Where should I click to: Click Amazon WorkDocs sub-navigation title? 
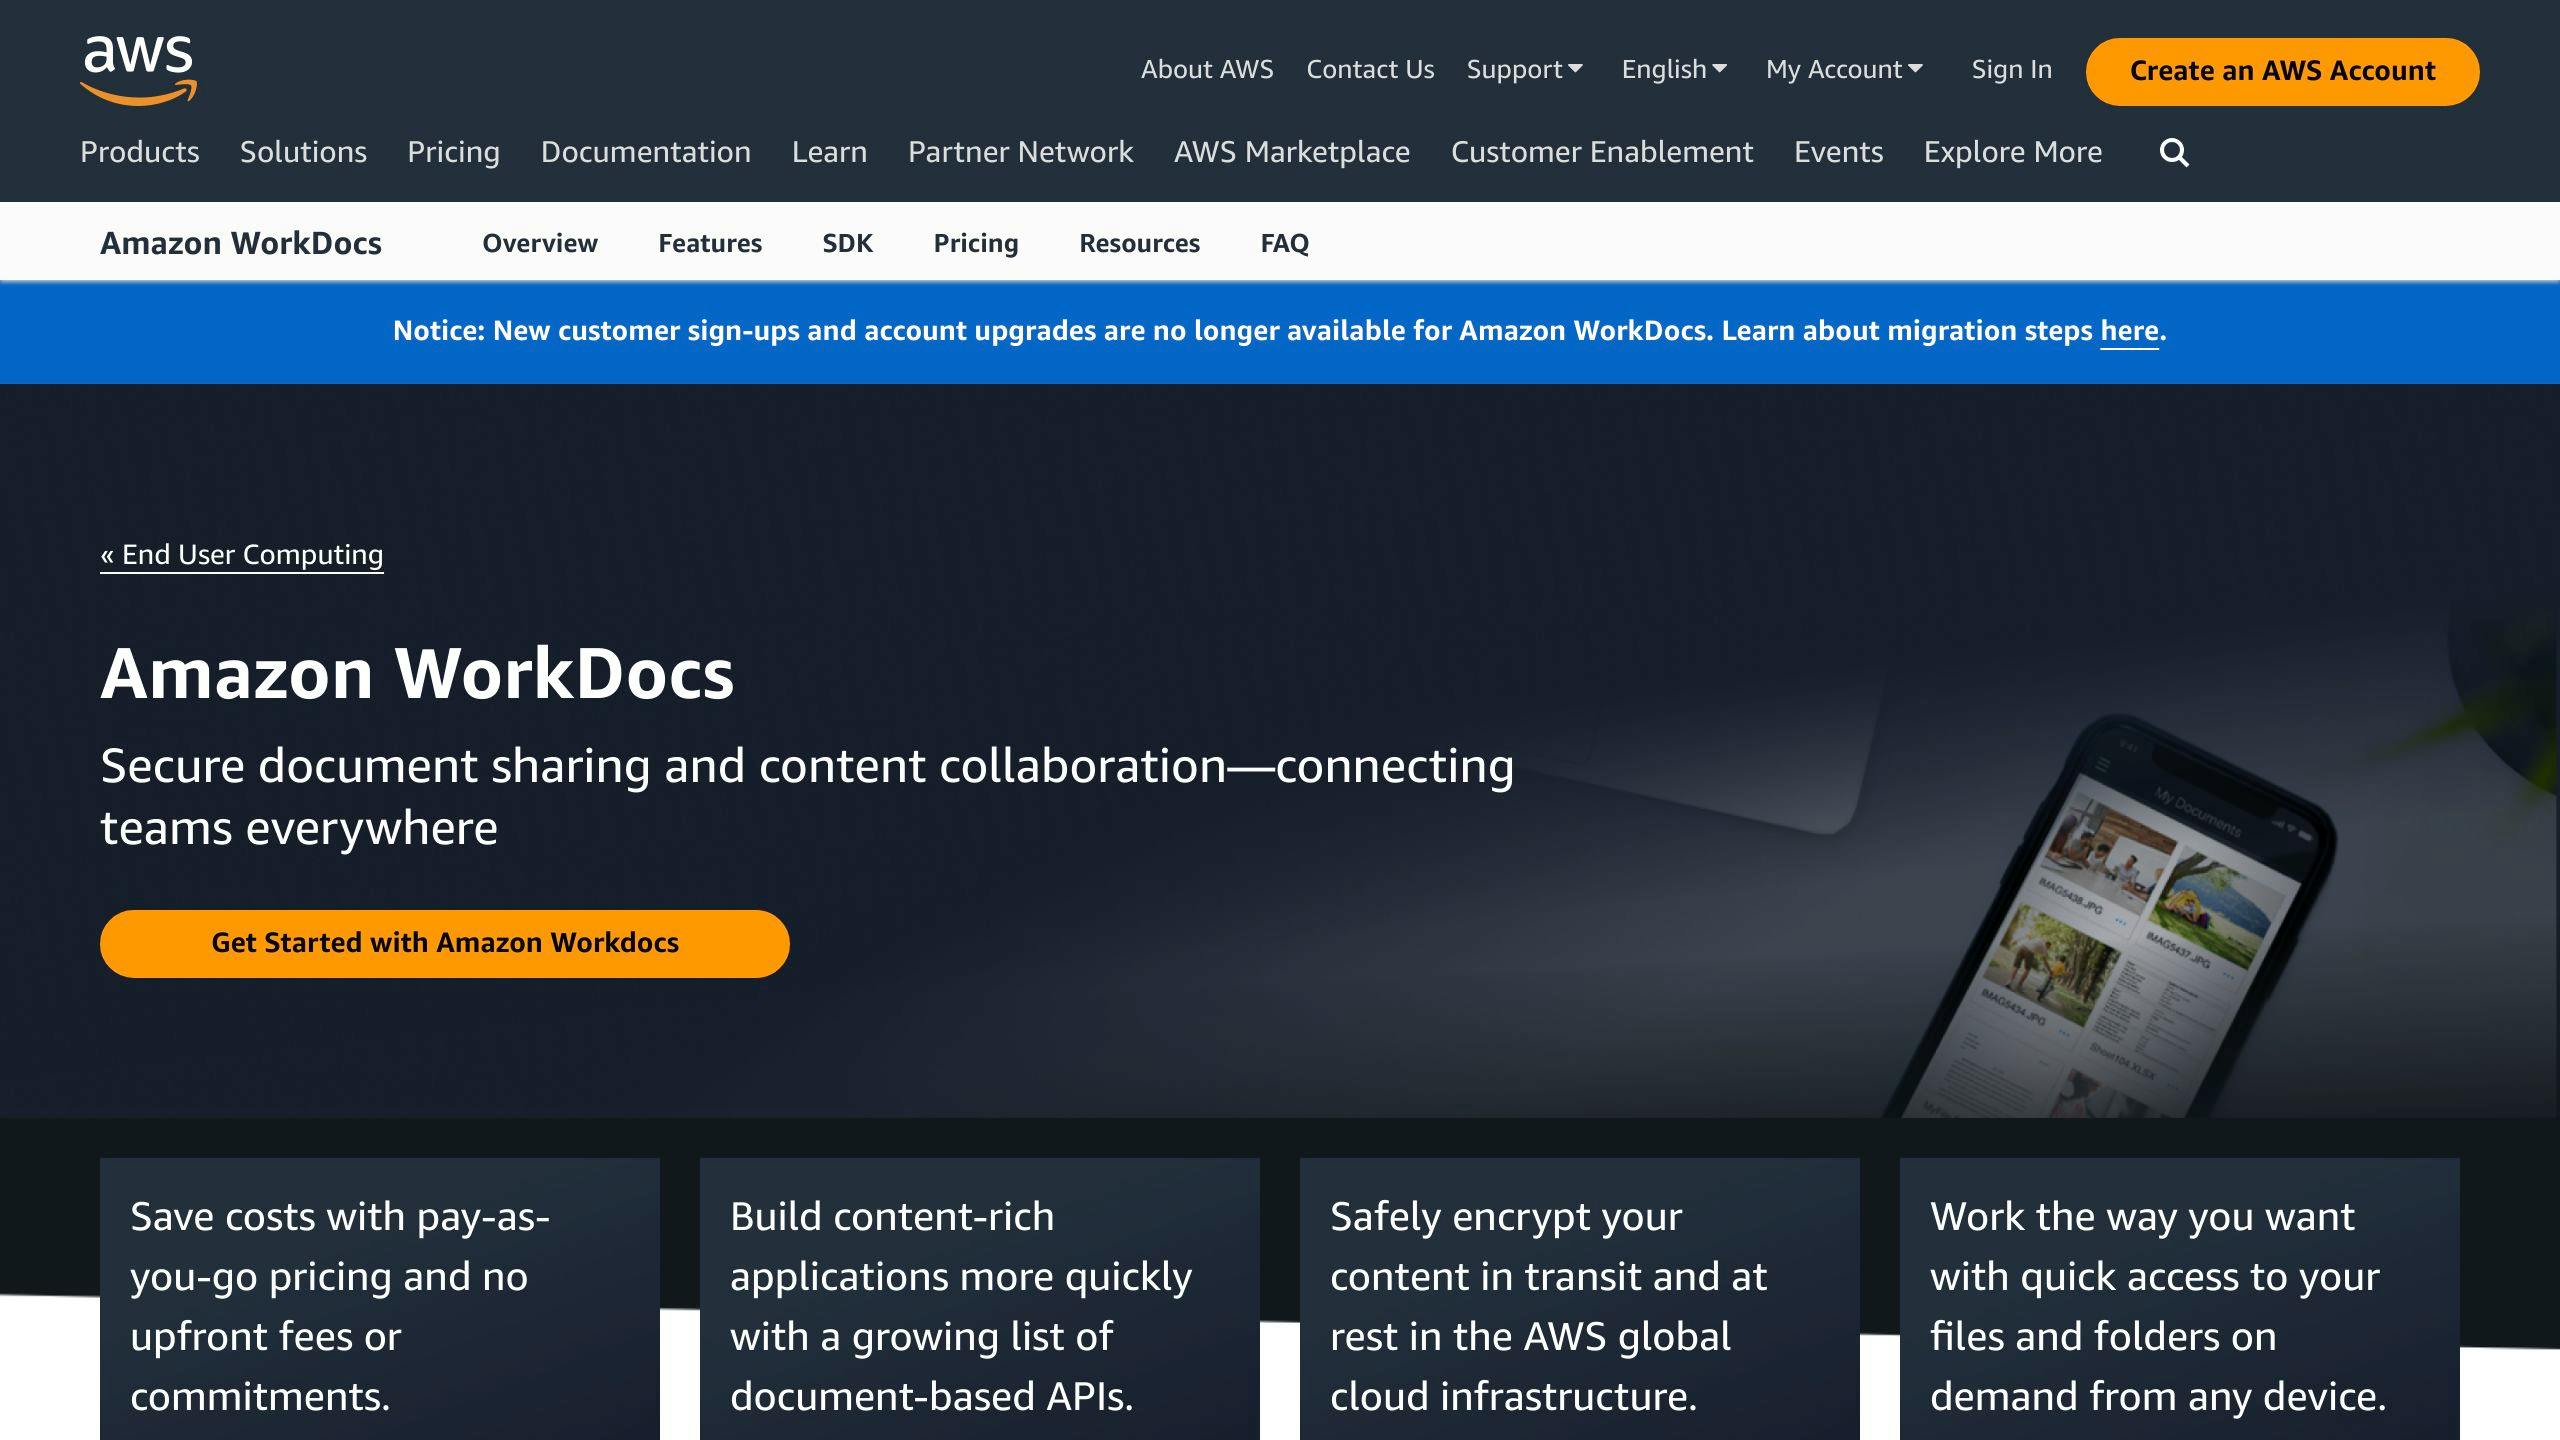click(x=241, y=243)
